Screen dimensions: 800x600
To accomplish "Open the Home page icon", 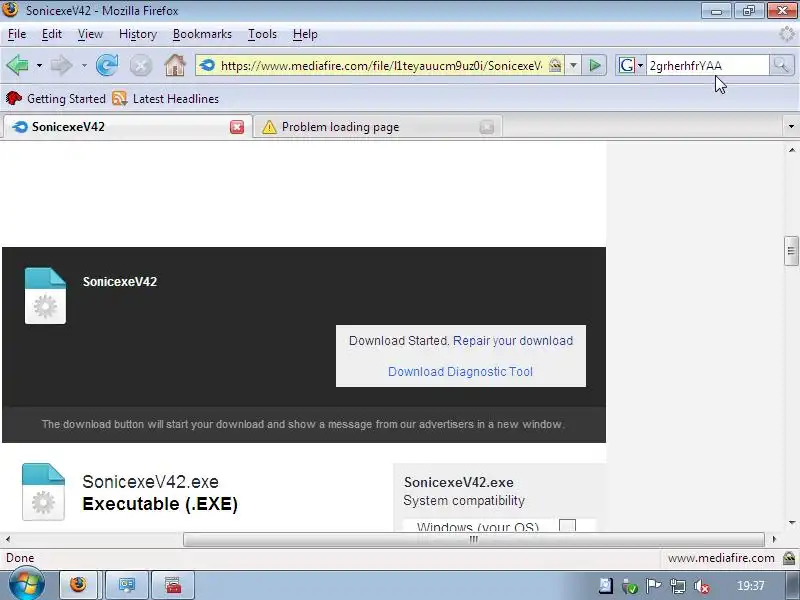I will (x=175, y=65).
